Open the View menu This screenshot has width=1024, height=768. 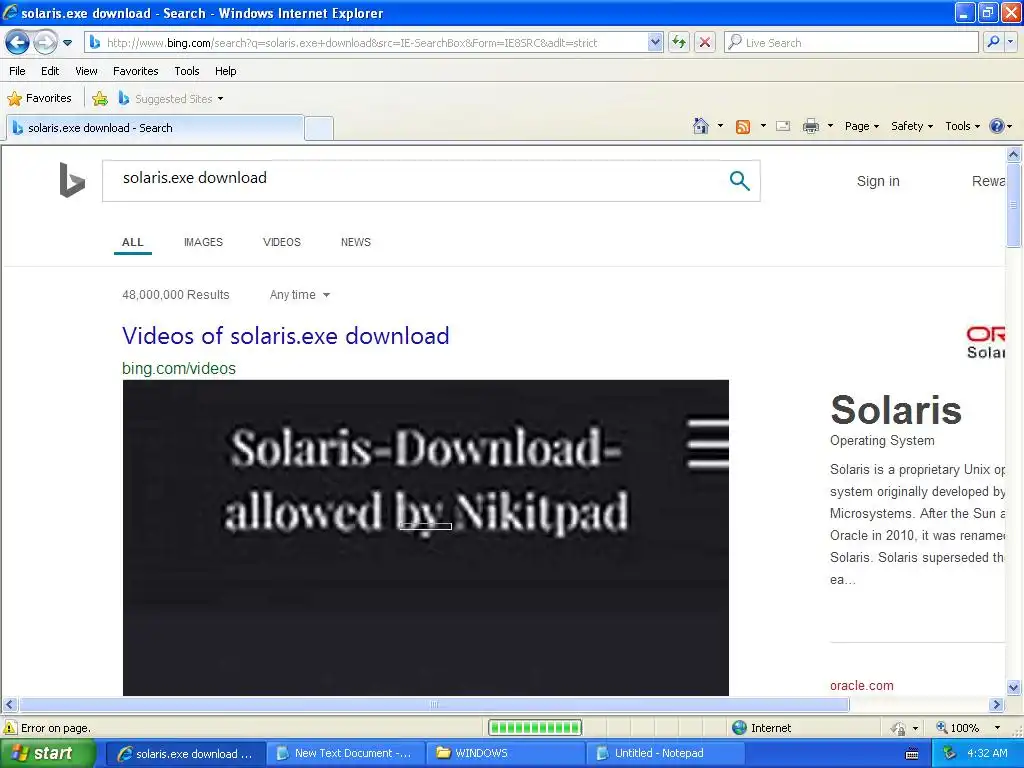click(86, 71)
